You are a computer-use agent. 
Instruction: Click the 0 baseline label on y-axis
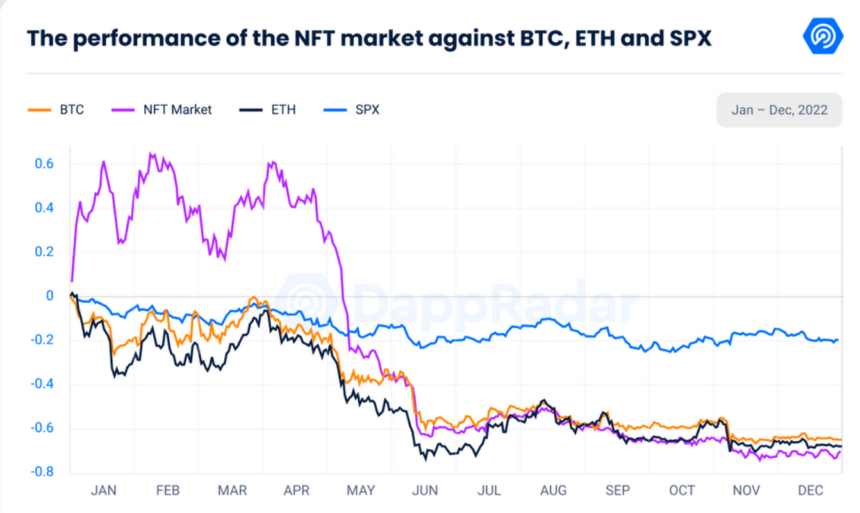click(48, 296)
